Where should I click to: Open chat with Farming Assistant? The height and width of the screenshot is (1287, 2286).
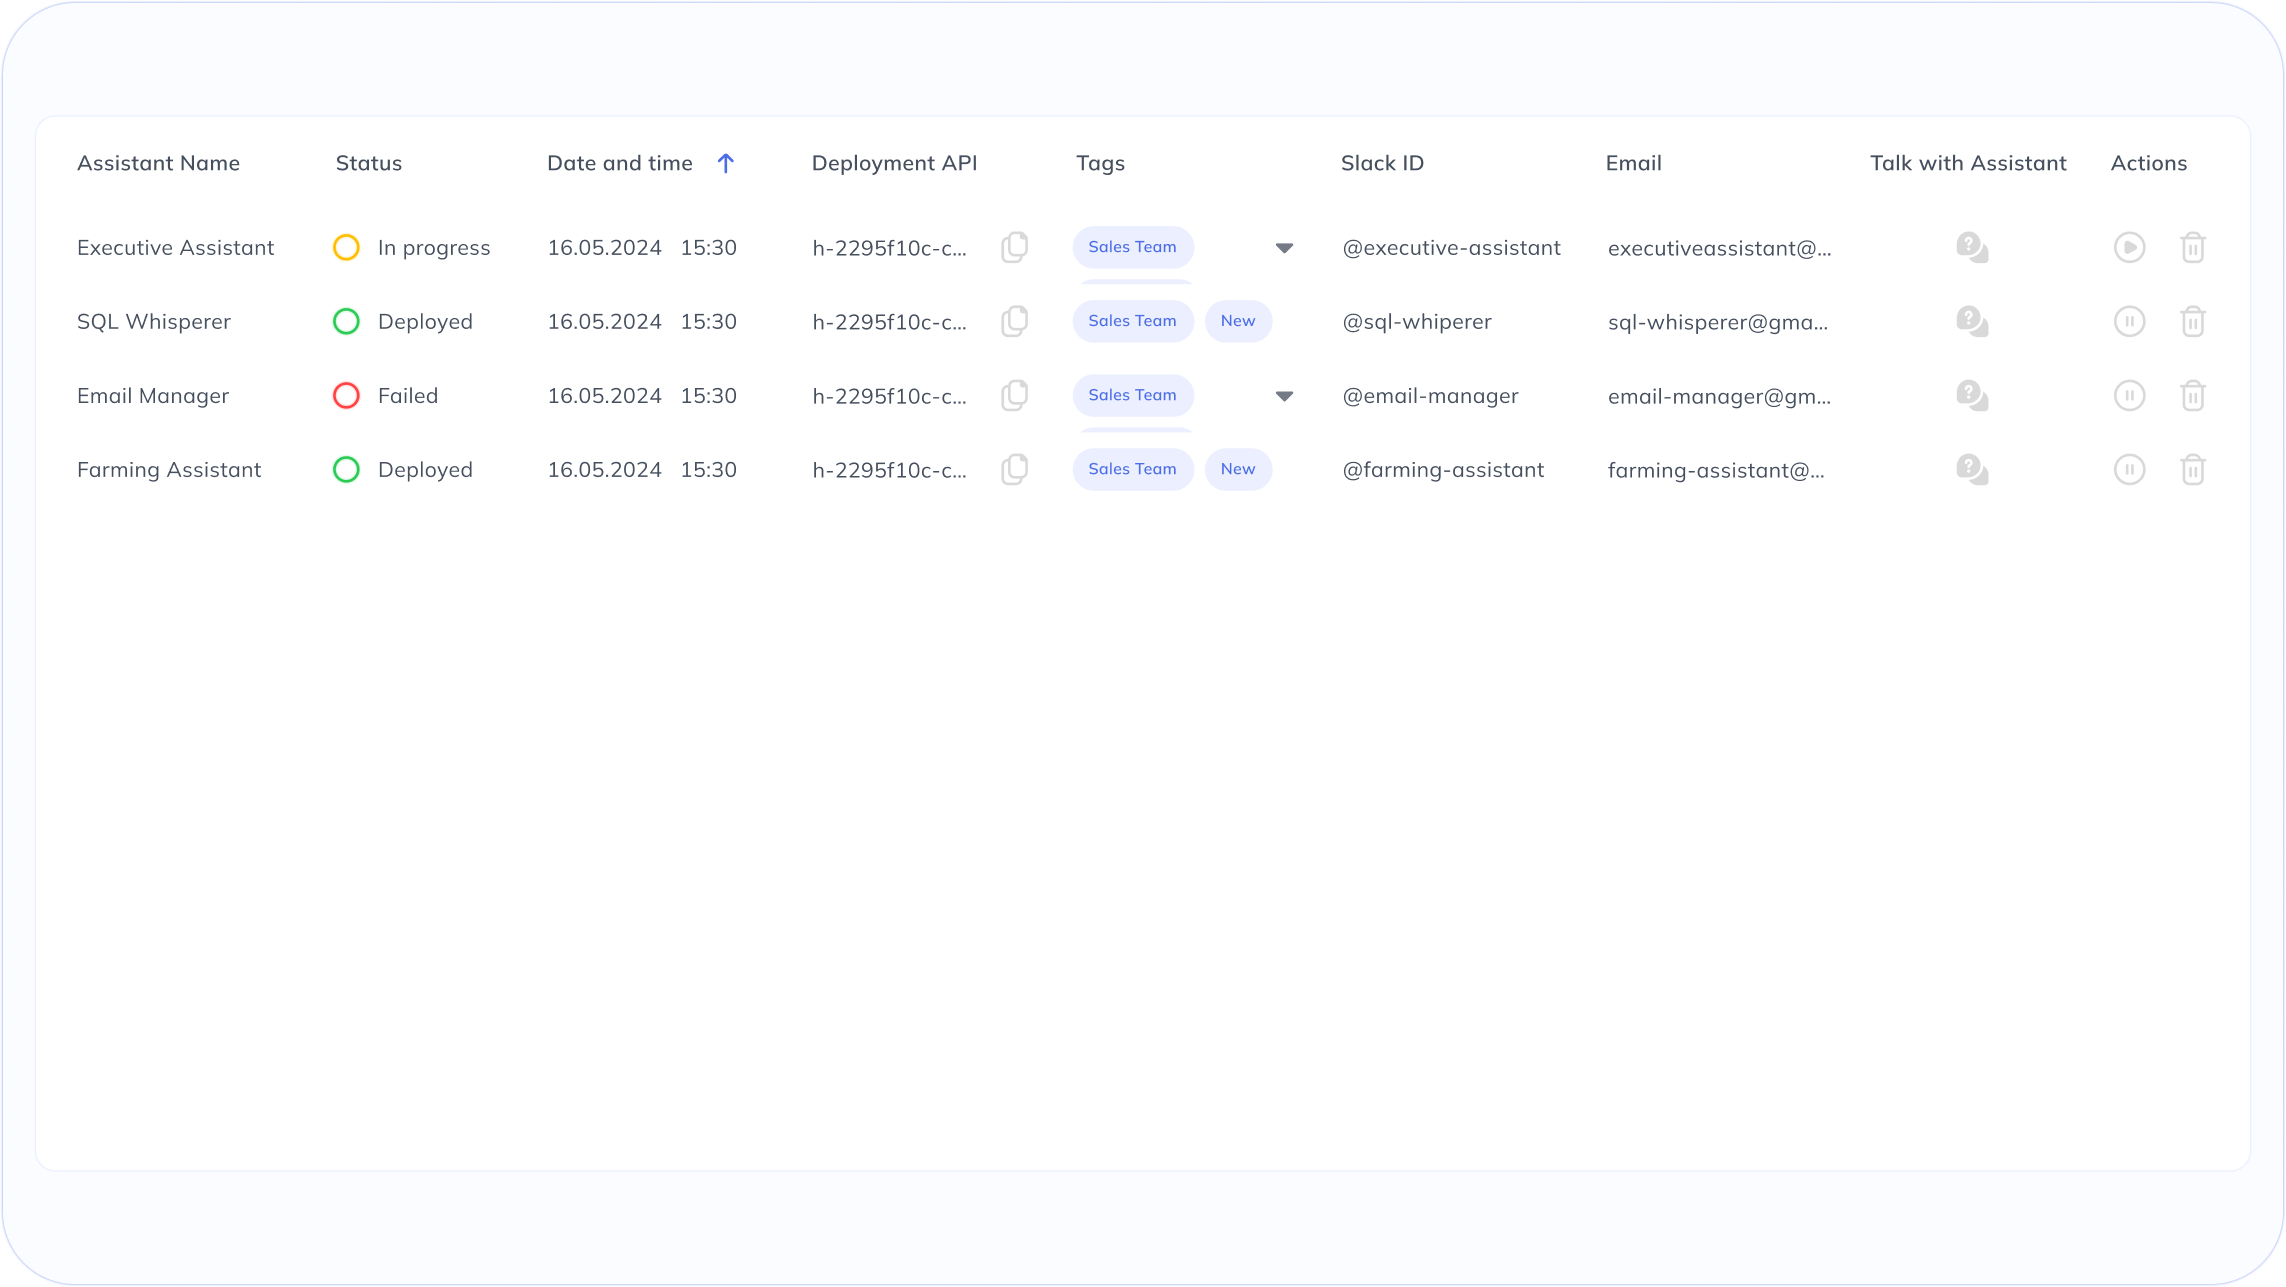click(x=1972, y=469)
